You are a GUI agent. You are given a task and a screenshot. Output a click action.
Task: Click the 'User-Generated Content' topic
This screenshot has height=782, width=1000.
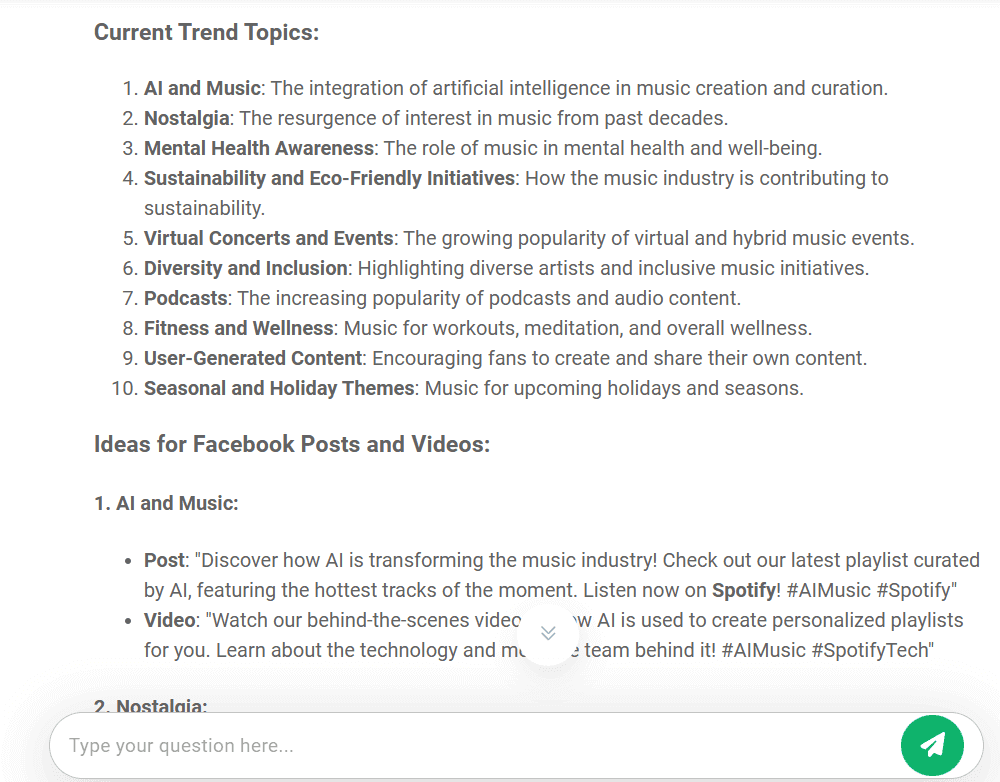click(x=253, y=358)
